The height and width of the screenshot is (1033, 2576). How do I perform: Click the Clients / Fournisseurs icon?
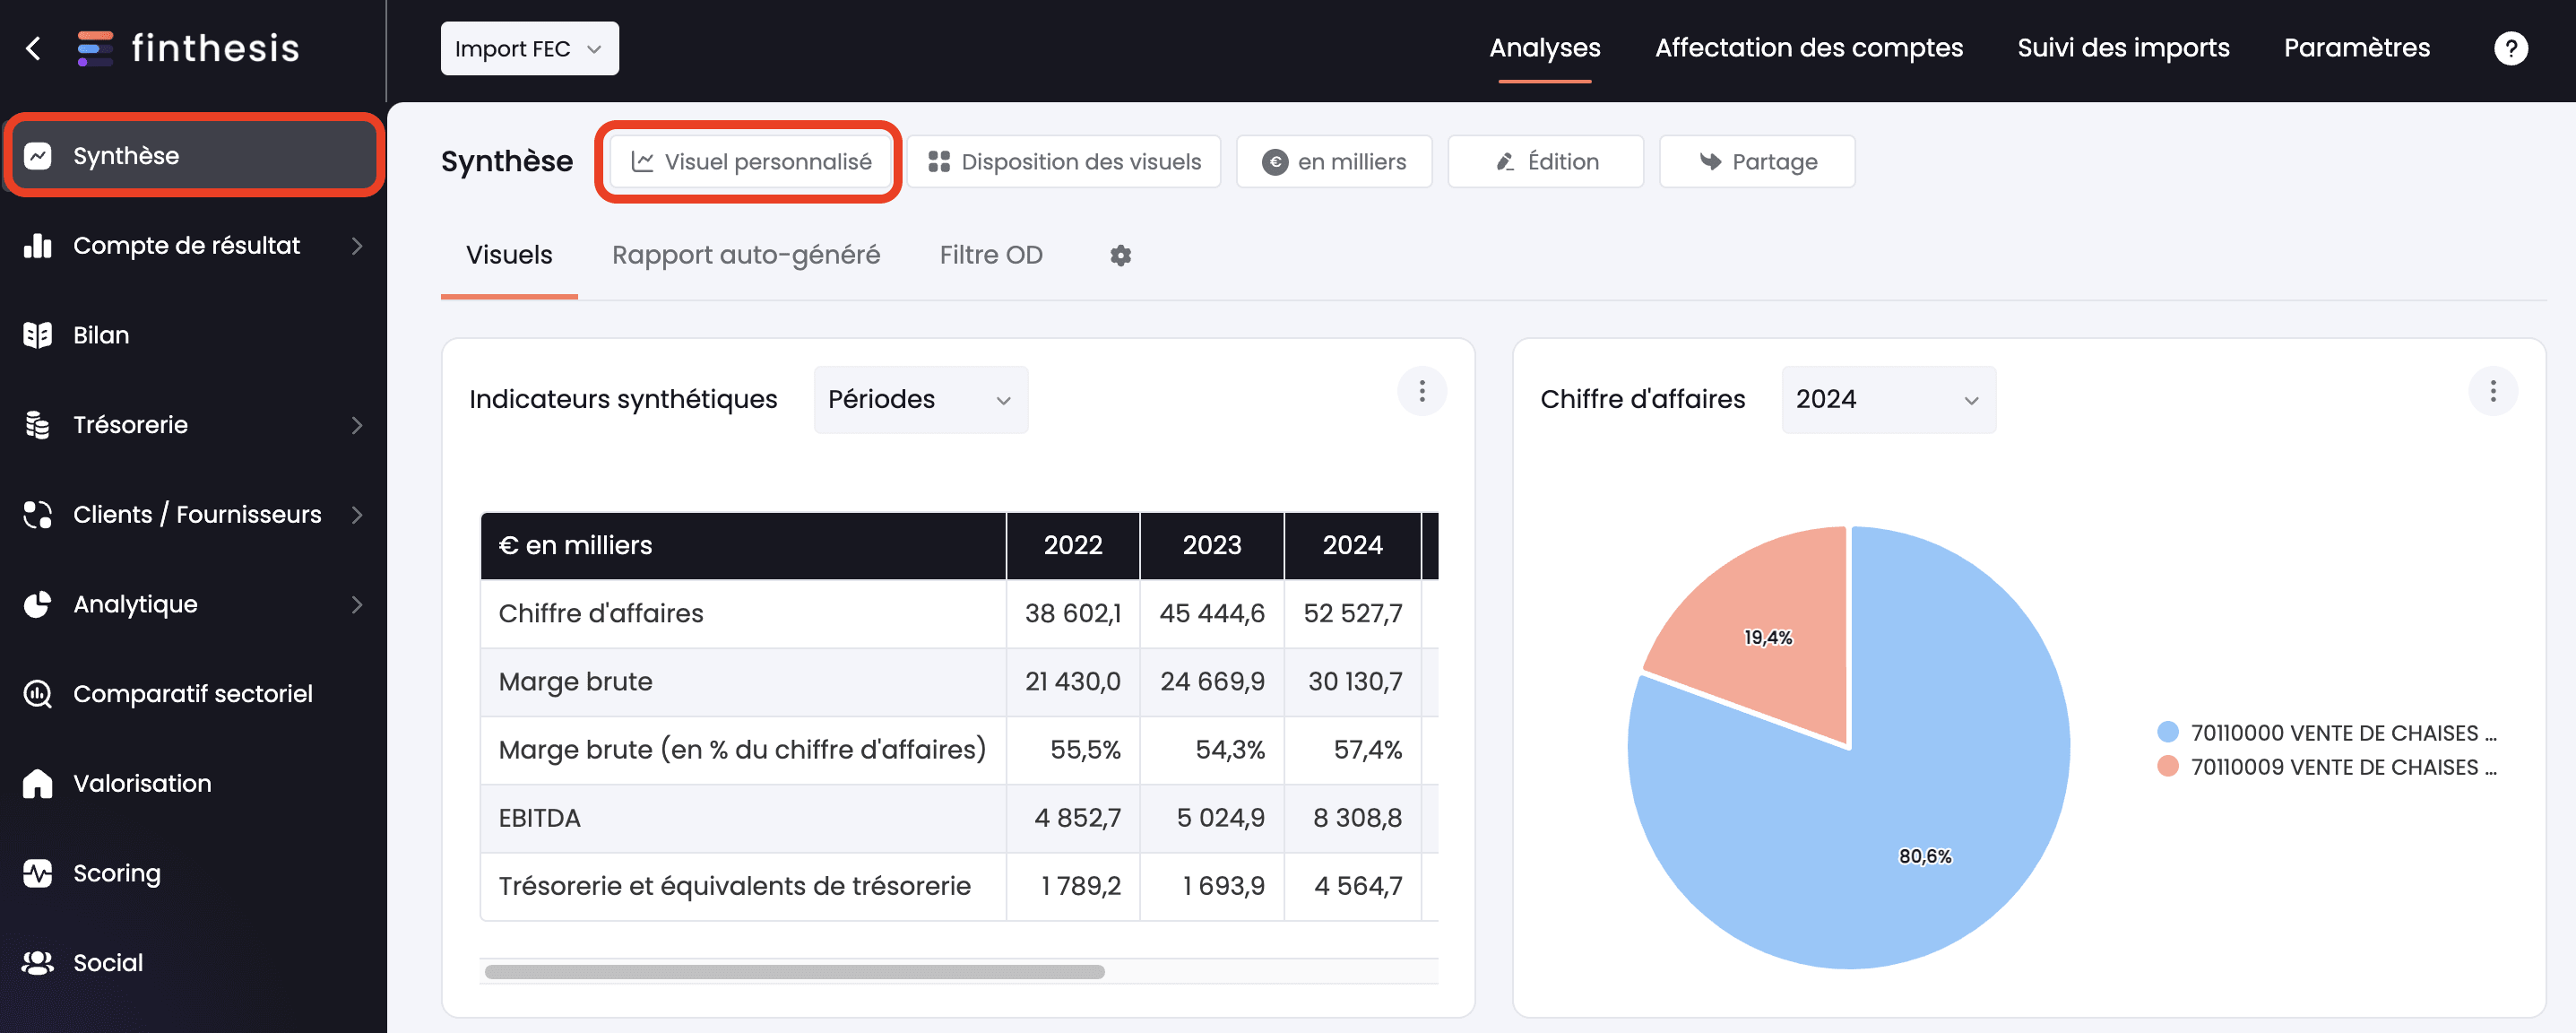[38, 515]
